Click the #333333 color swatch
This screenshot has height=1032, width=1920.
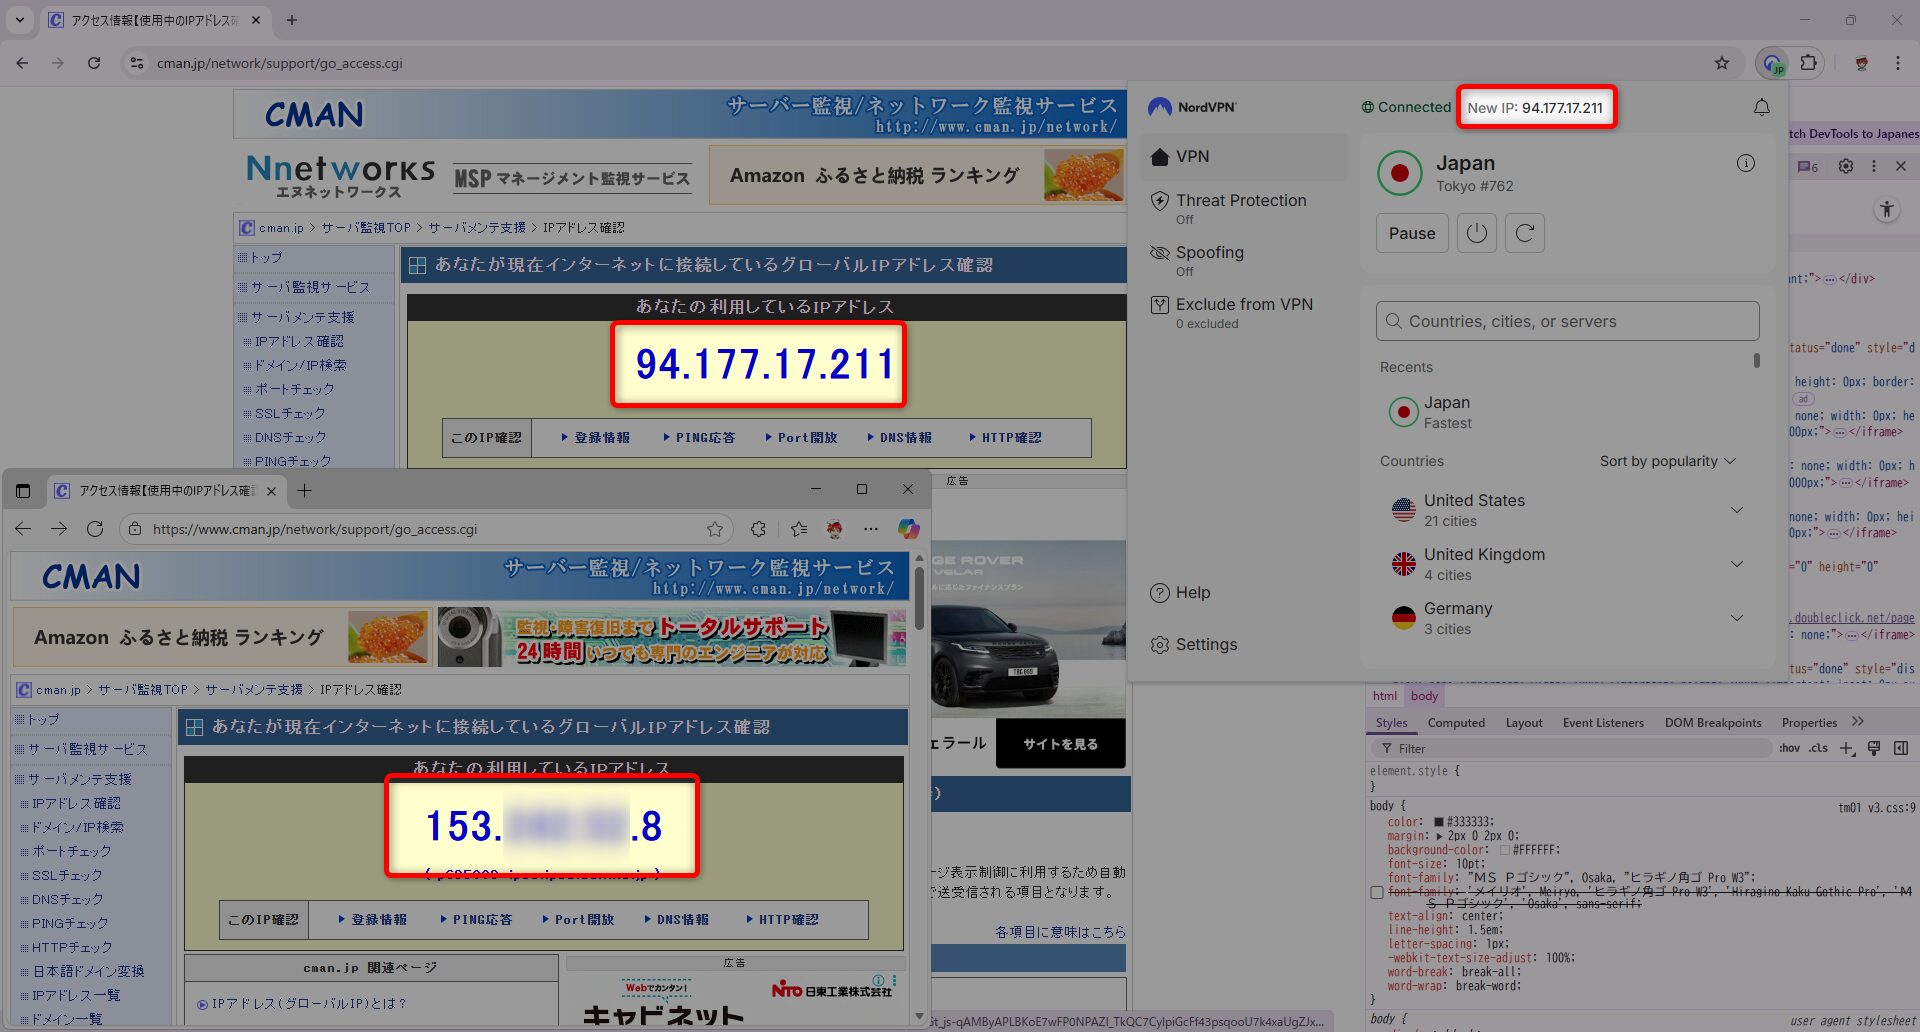1439,822
